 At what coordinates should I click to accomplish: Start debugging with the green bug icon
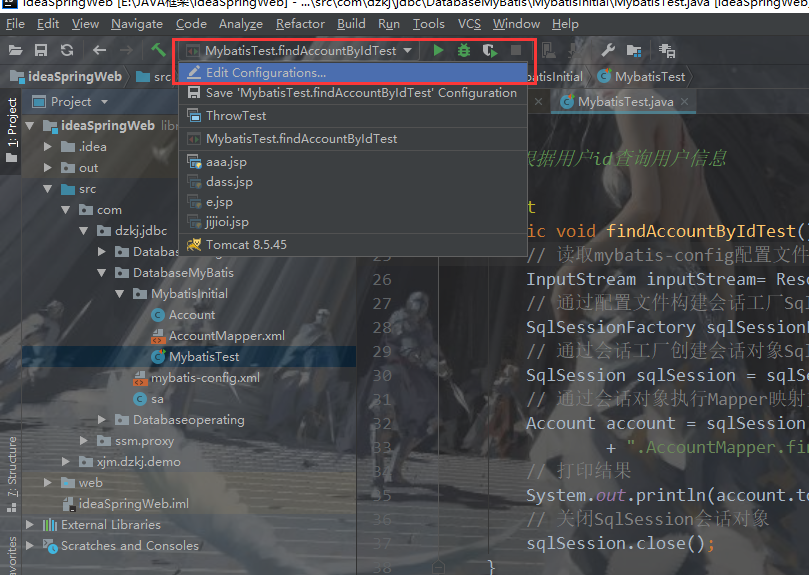tap(464, 51)
